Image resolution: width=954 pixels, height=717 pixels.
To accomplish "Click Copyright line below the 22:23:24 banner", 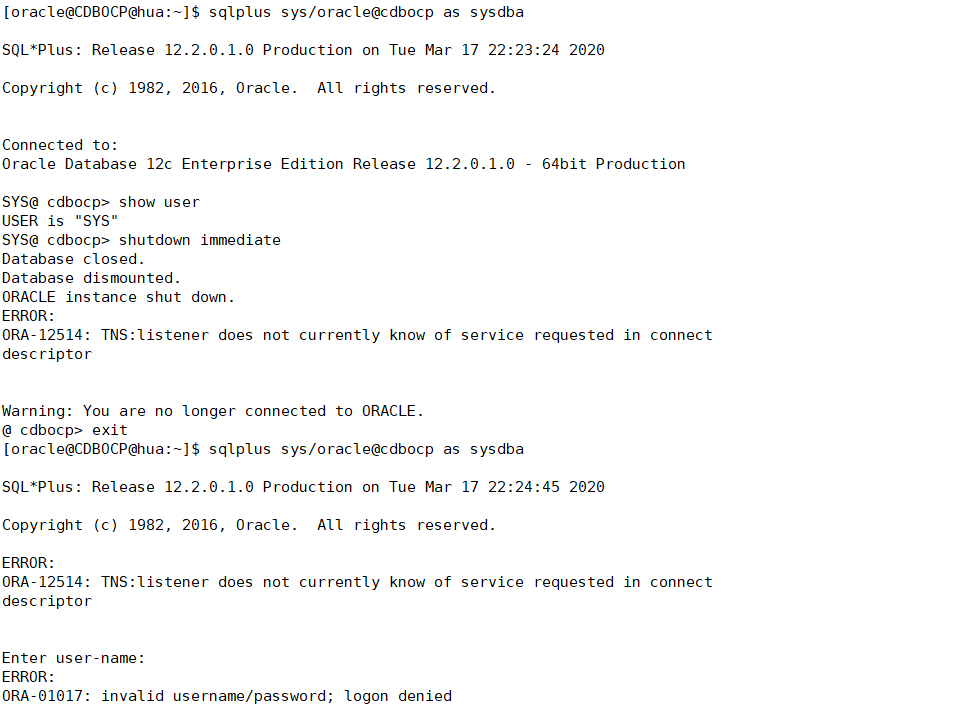I will pos(249,88).
